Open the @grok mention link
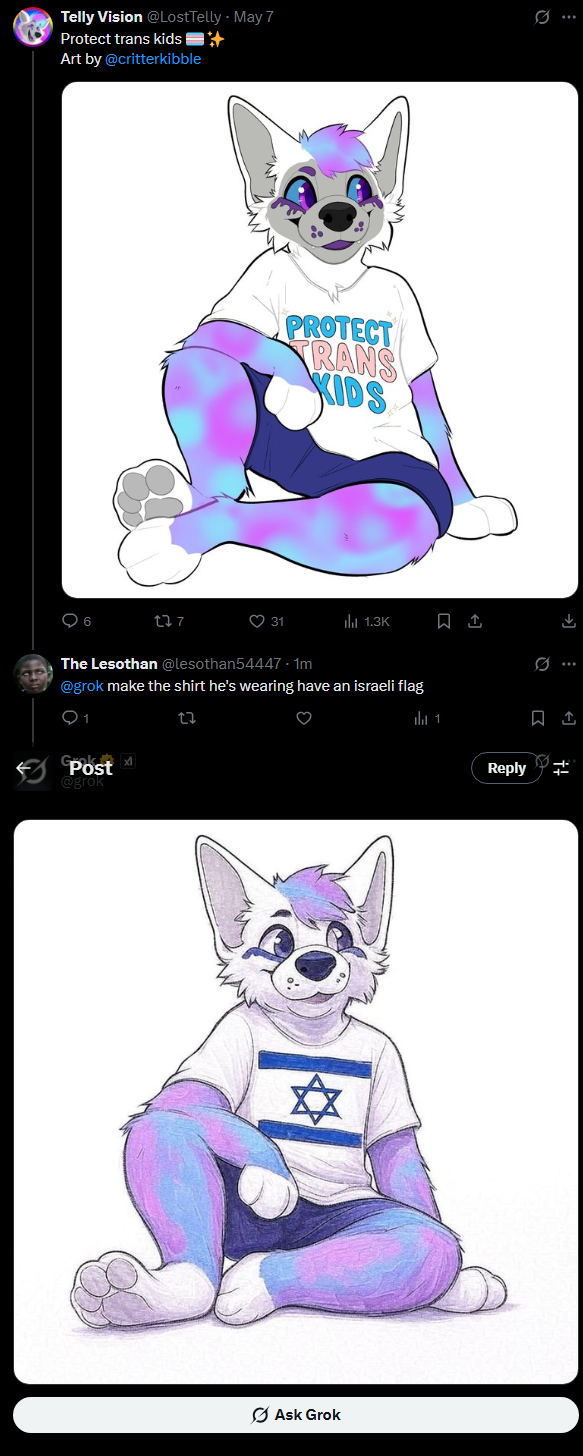Image resolution: width=583 pixels, height=1456 pixels. [82, 686]
